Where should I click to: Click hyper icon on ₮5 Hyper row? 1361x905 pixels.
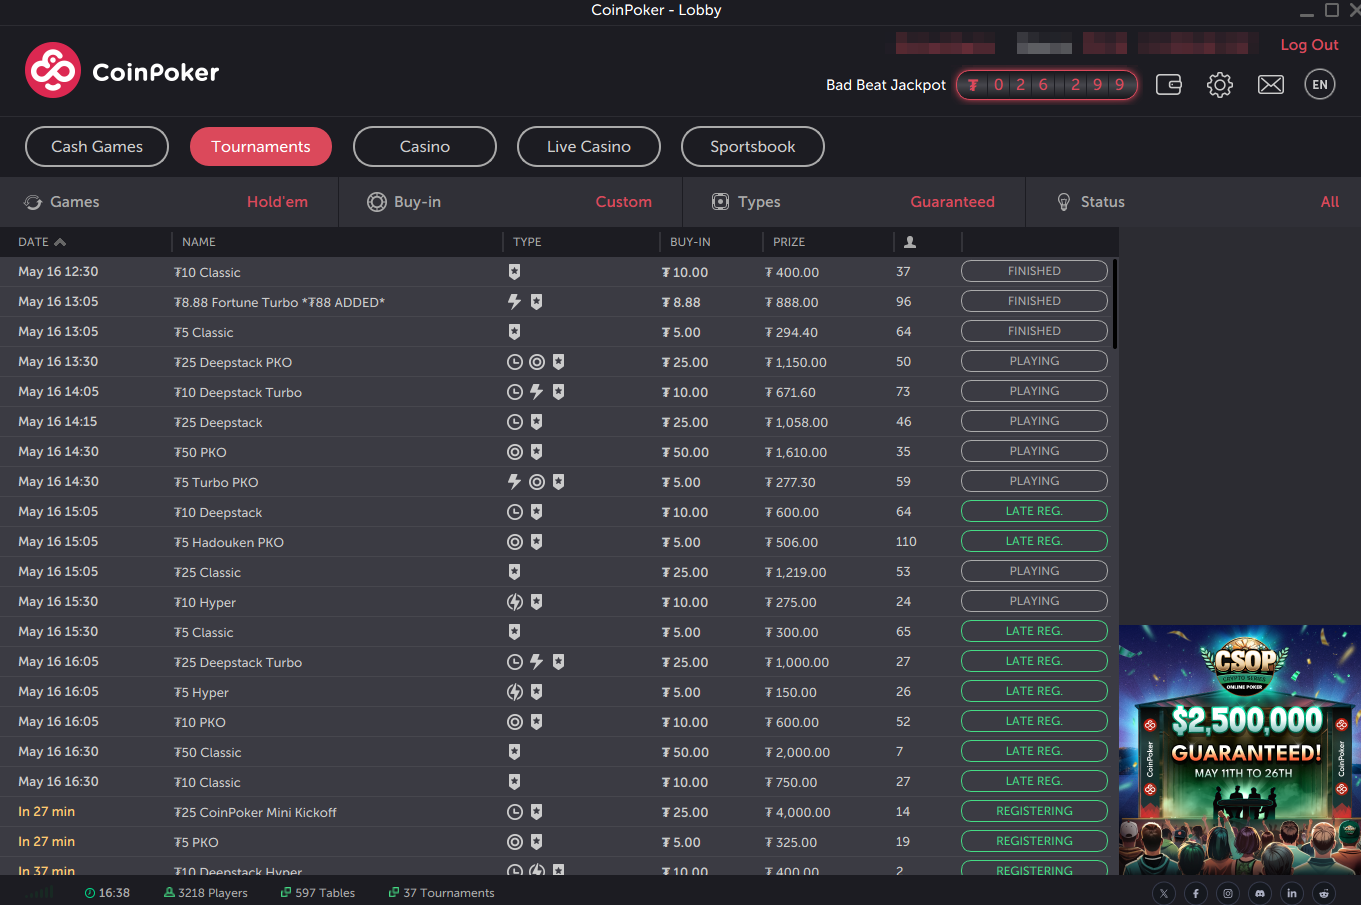pos(515,692)
